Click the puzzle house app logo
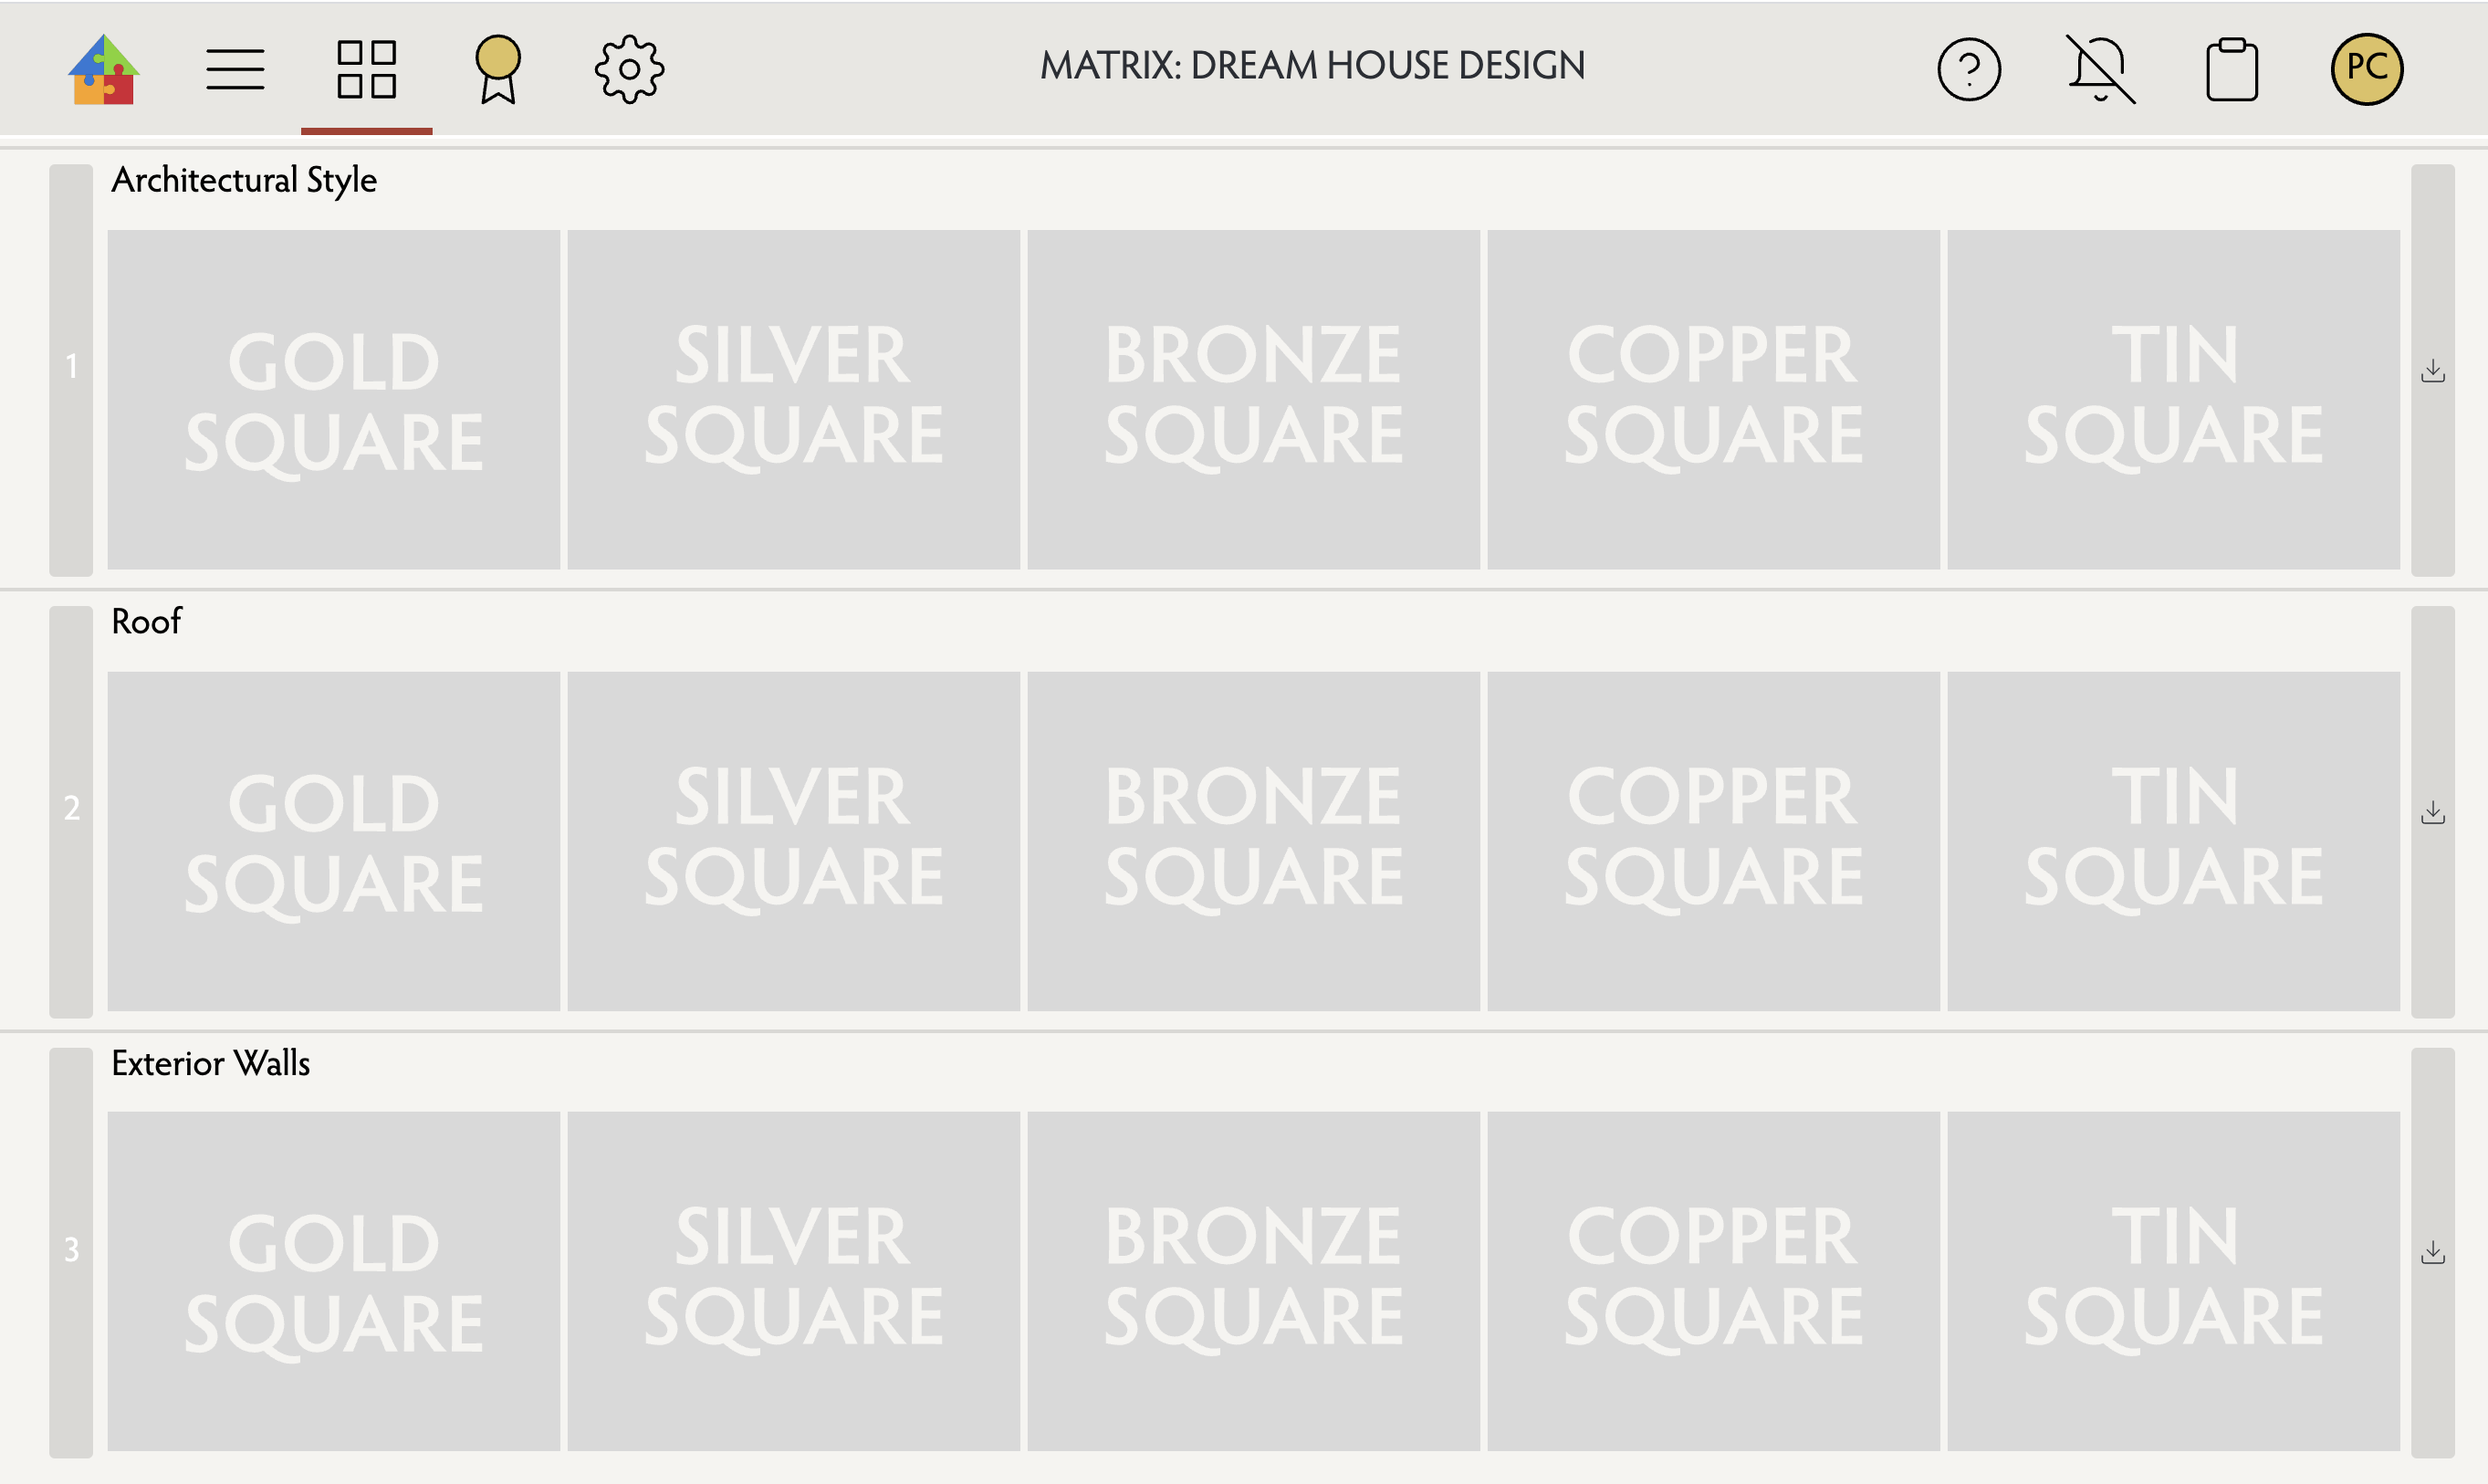 tap(104, 69)
